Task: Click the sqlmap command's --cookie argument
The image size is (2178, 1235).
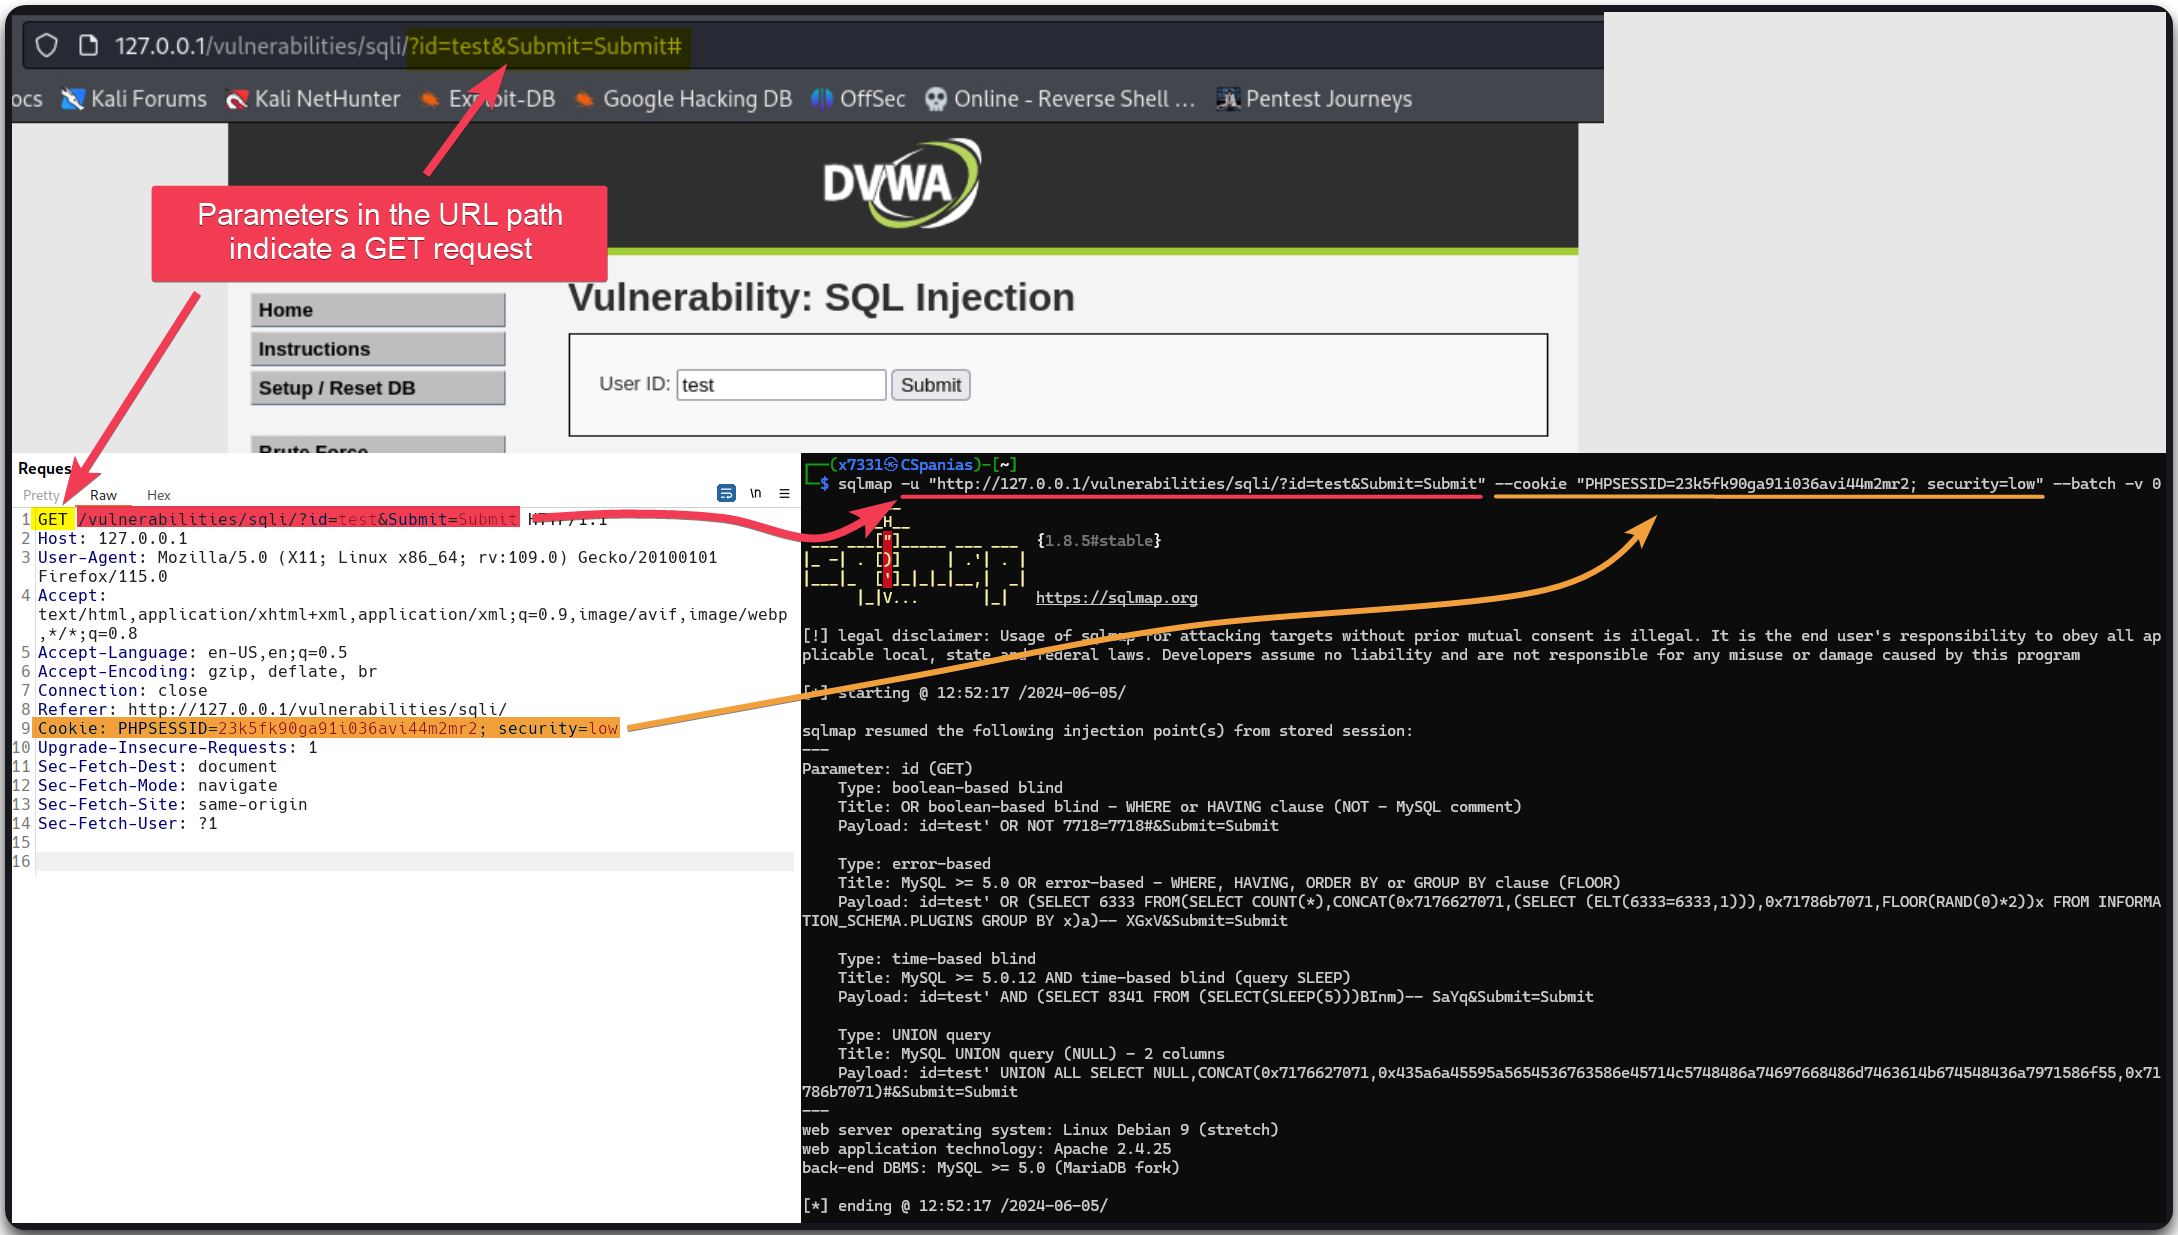Action: [x=1768, y=484]
